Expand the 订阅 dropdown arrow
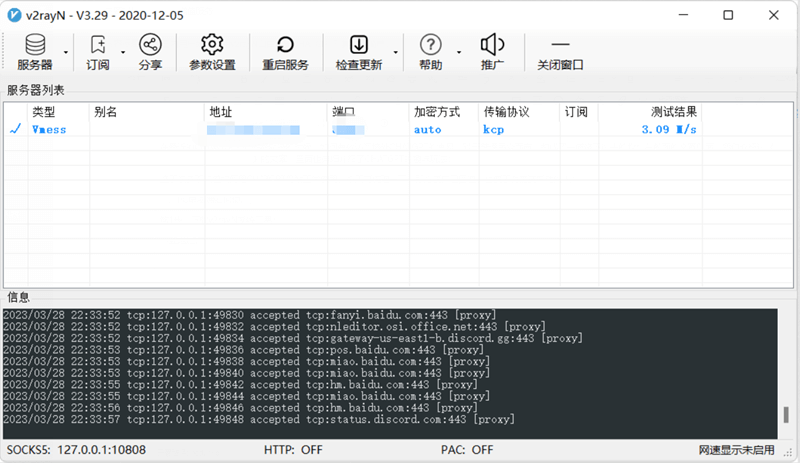The width and height of the screenshot is (800, 463). click(123, 53)
